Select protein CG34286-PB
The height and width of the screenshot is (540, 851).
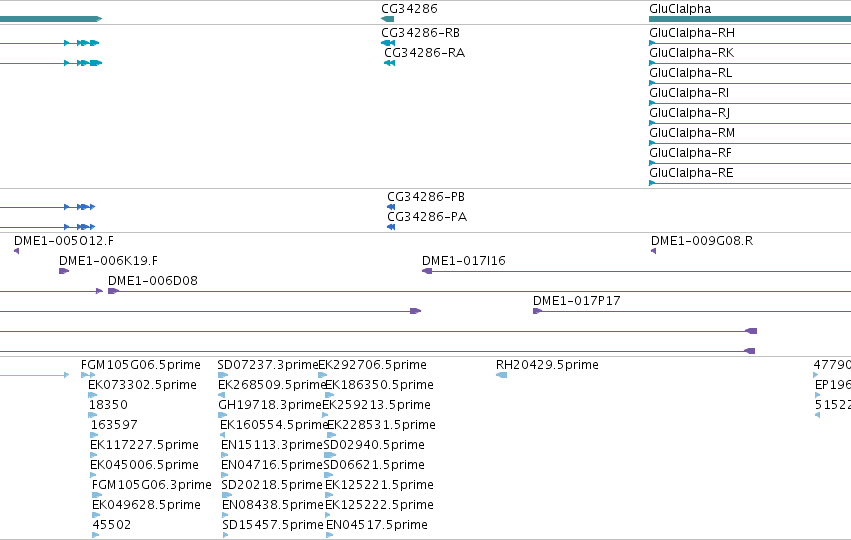[x=426, y=196]
